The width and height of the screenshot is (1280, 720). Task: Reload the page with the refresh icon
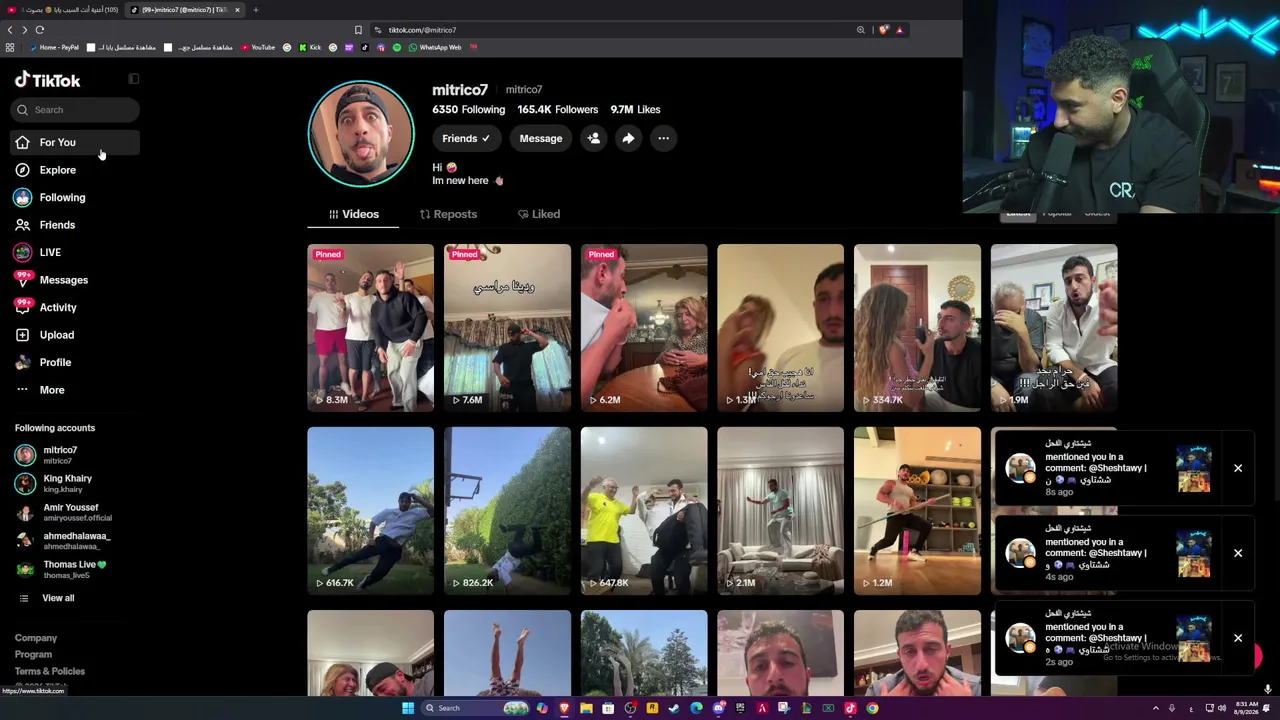pos(40,30)
